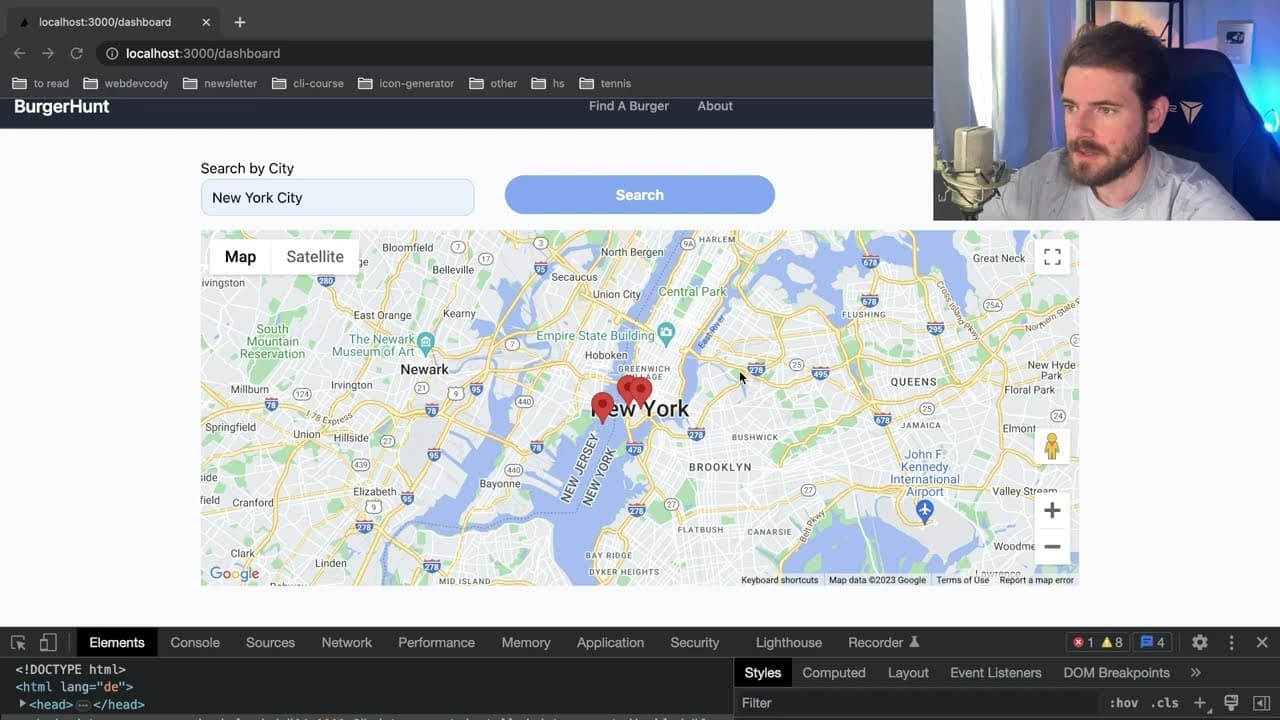Switch to the Elements tab
The width and height of the screenshot is (1280, 720).
pos(117,643)
